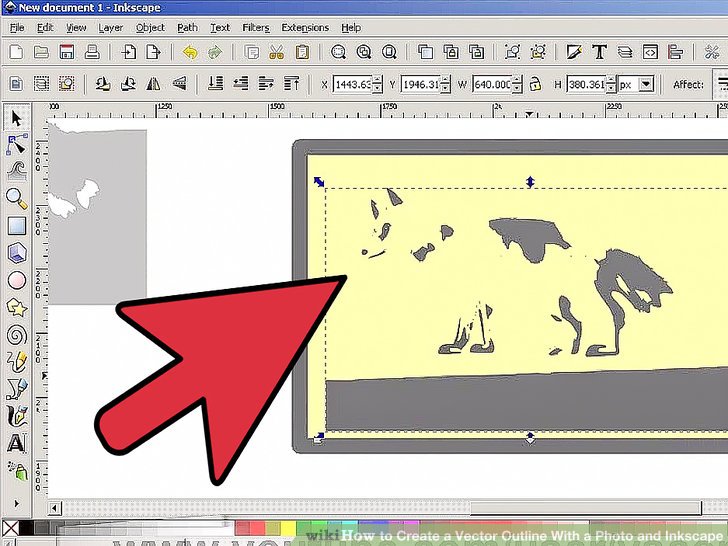This screenshot has width=728, height=546.
Task: Select the Star polygon tool
Action: [x=17, y=307]
